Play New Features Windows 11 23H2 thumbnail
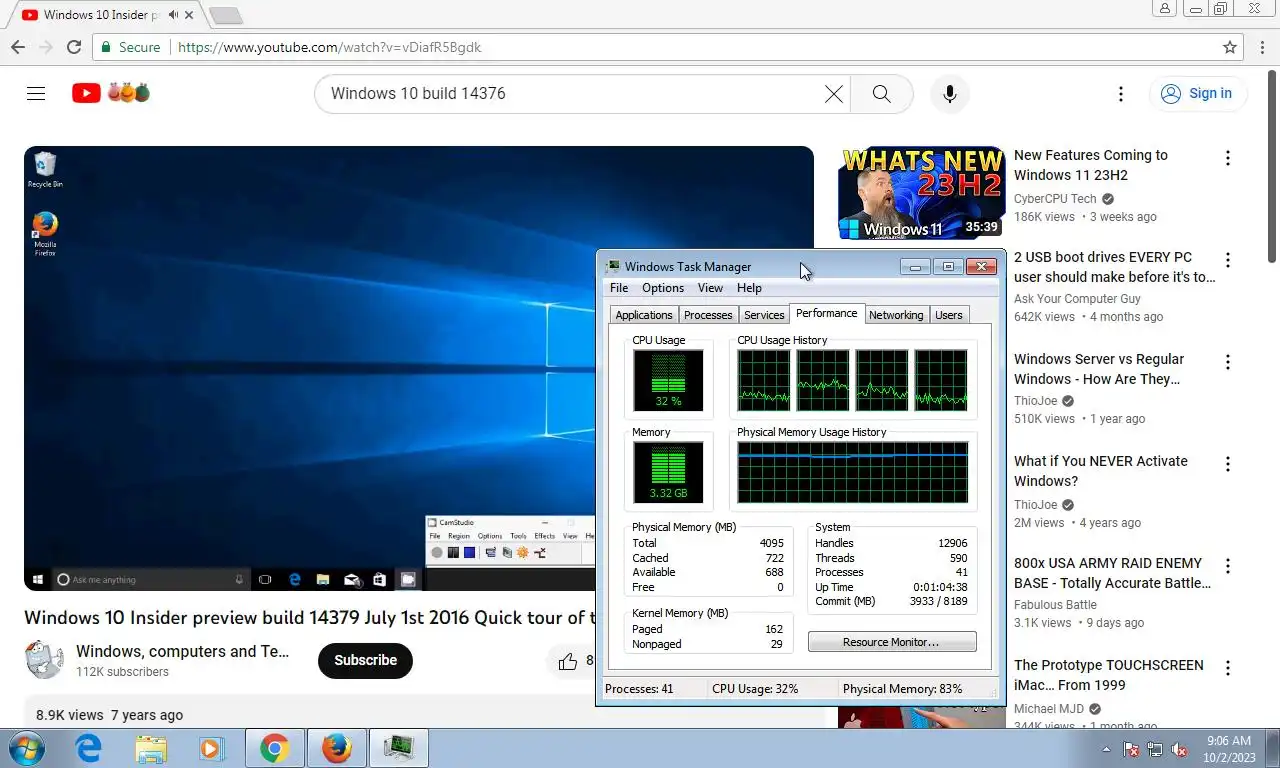The image size is (1280, 768). click(921, 193)
